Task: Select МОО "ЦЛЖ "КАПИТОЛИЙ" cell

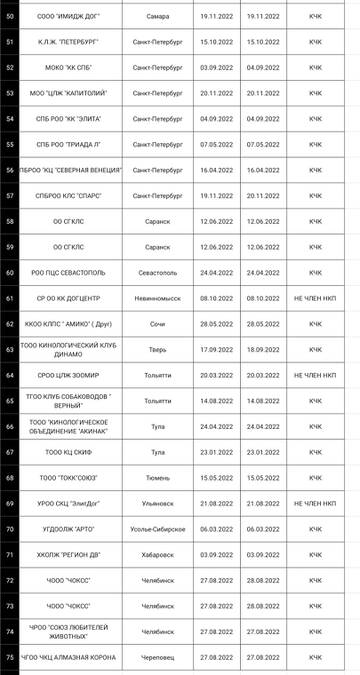Action: [71, 93]
